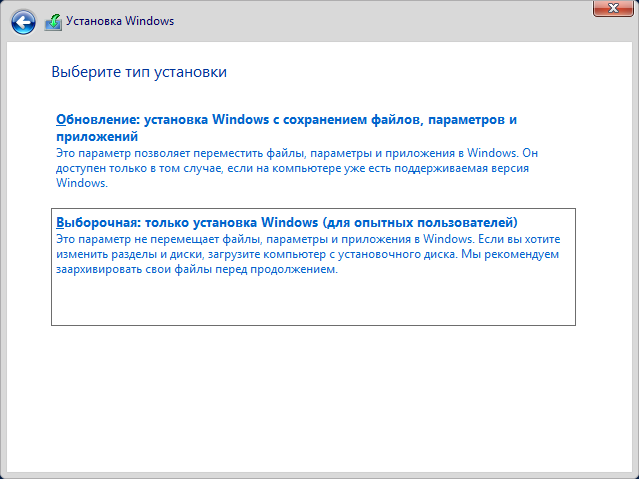Click description starting 'Это параметр позволяет переместить'
639x479 pixels.
[x=297, y=168]
